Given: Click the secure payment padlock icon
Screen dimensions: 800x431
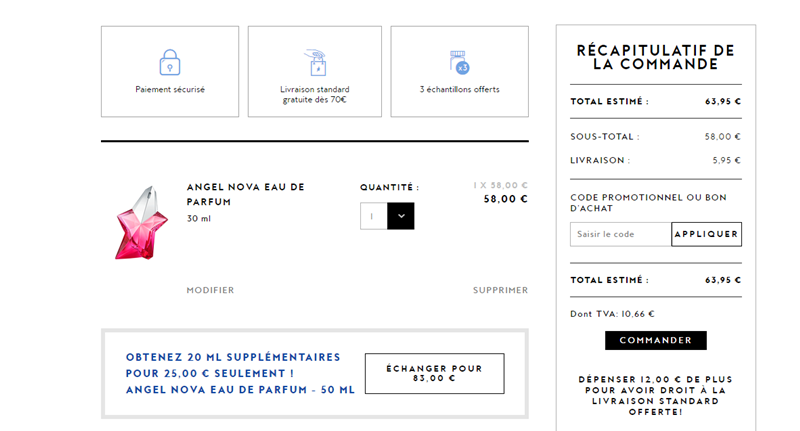Looking at the screenshot, I should pyautogui.click(x=170, y=62).
